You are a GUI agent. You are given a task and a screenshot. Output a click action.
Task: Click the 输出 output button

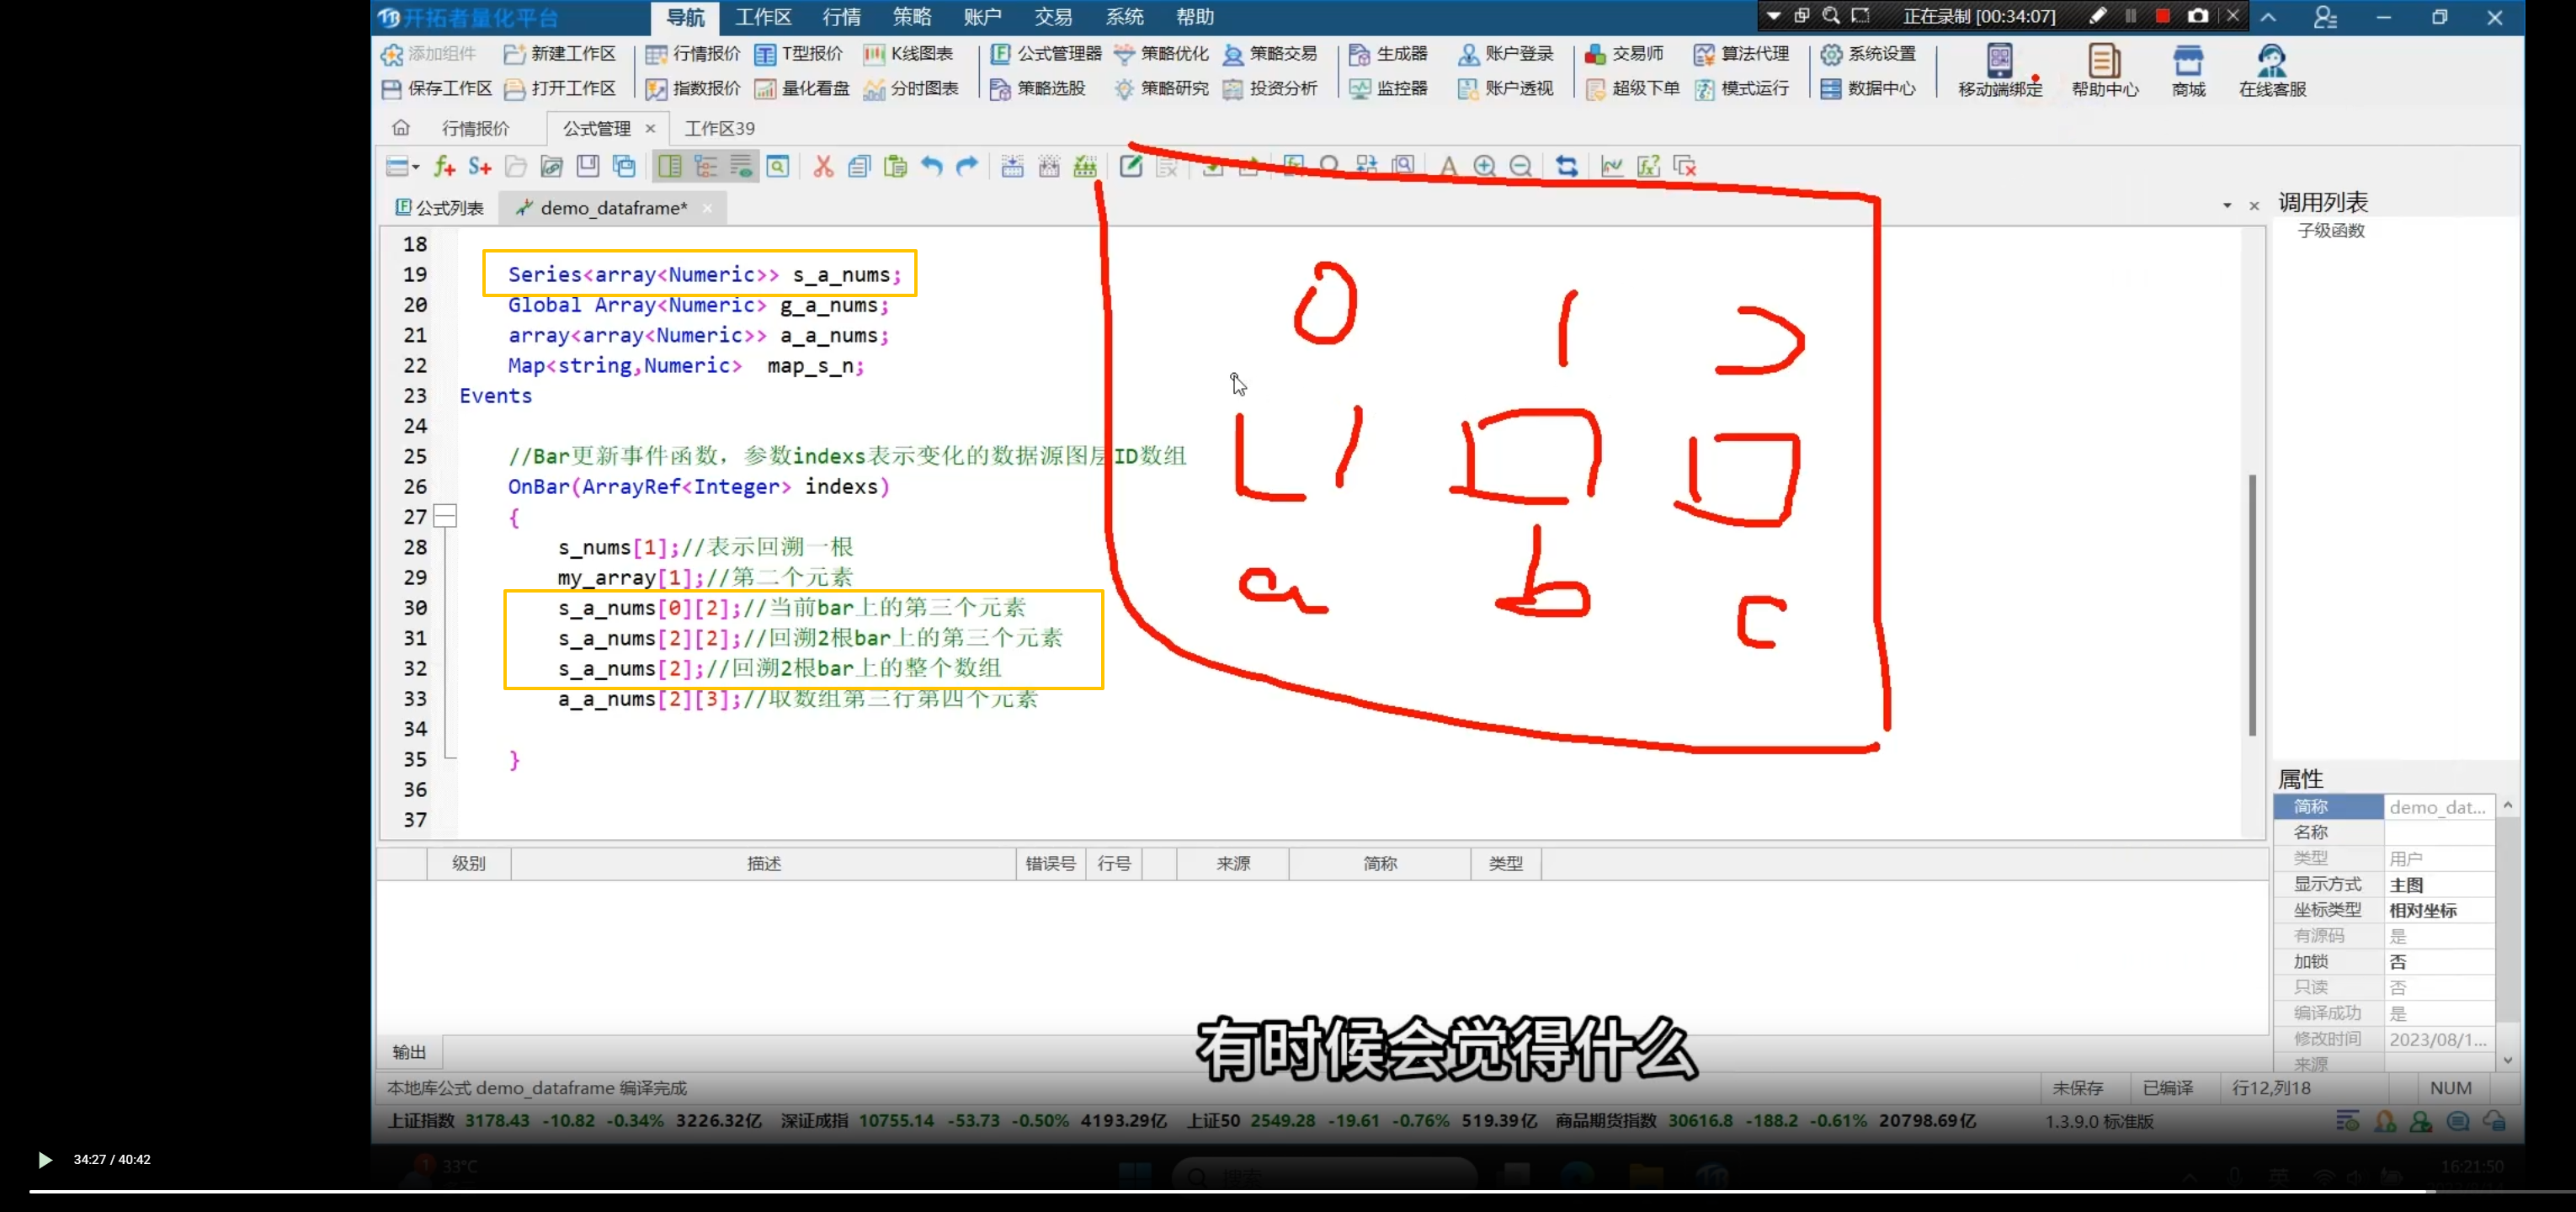(x=409, y=1051)
